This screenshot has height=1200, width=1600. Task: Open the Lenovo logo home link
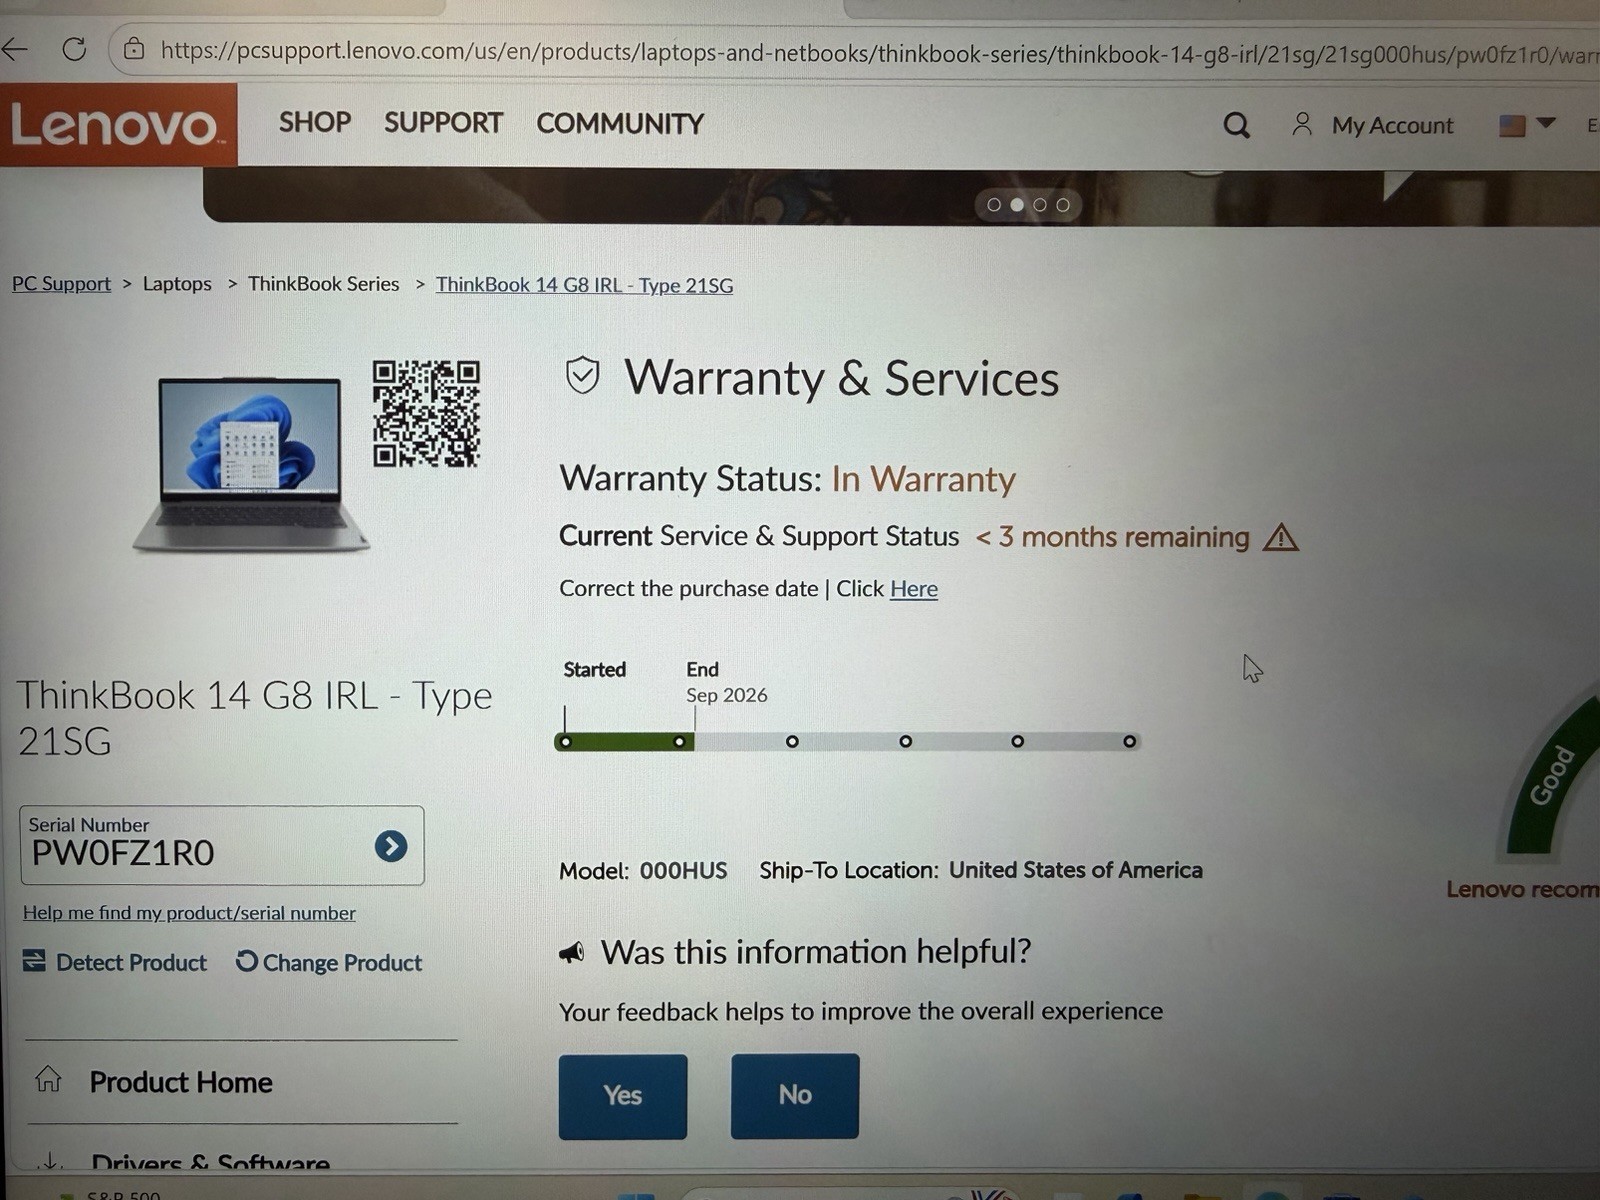point(118,125)
